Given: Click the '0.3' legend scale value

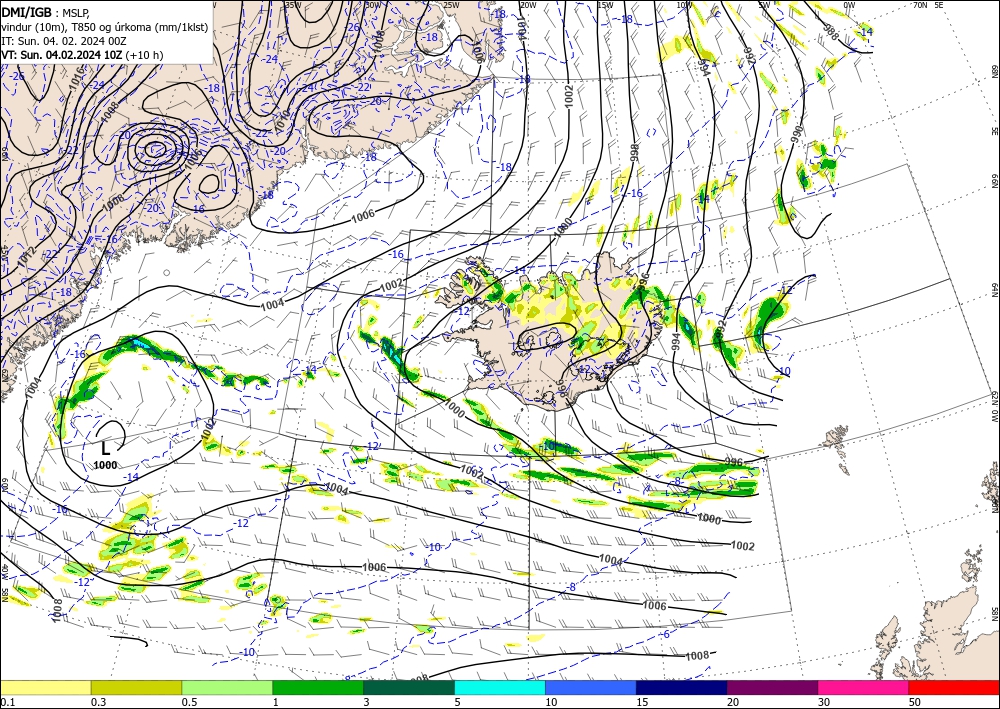Looking at the screenshot, I should (x=98, y=702).
